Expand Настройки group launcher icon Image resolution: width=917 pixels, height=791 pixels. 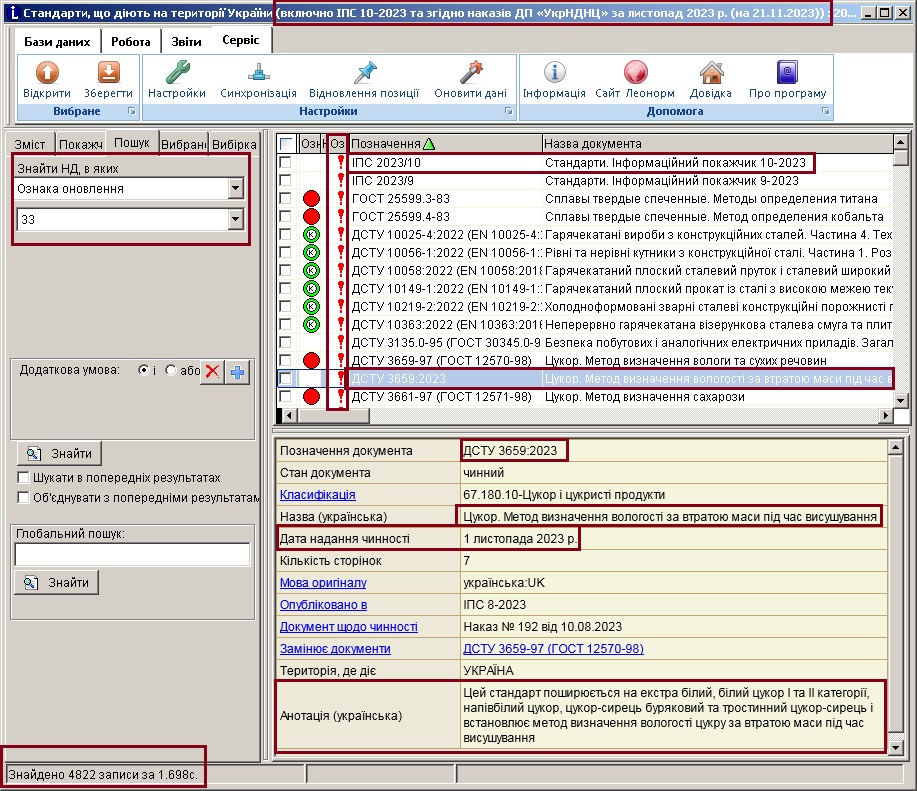pyautogui.click(x=509, y=111)
